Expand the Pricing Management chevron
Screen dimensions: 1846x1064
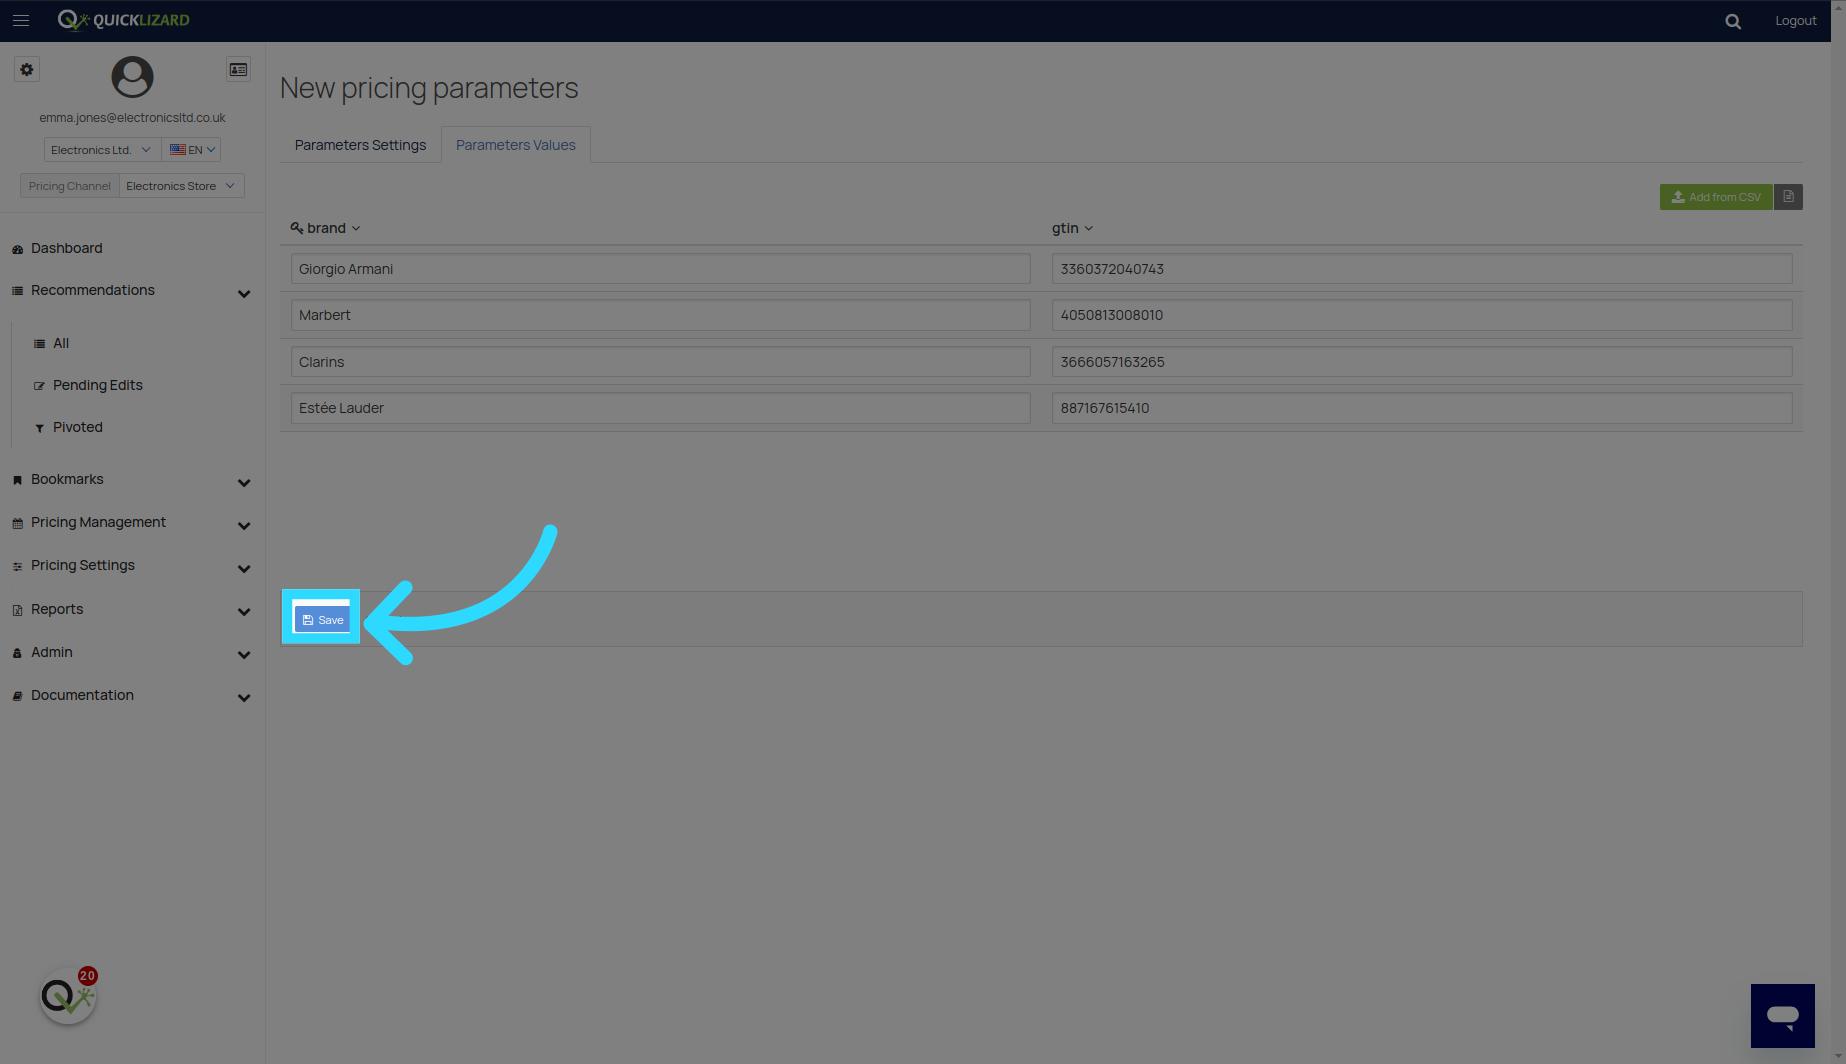[x=244, y=526]
